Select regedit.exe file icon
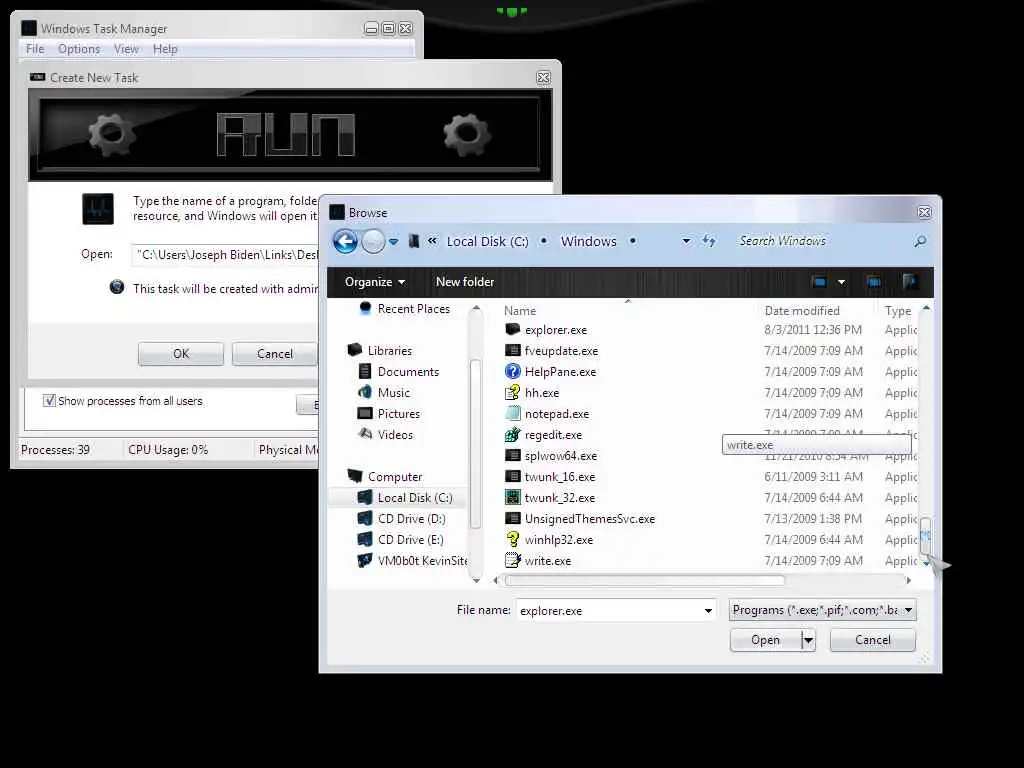The height and width of the screenshot is (768, 1024). tap(513, 434)
